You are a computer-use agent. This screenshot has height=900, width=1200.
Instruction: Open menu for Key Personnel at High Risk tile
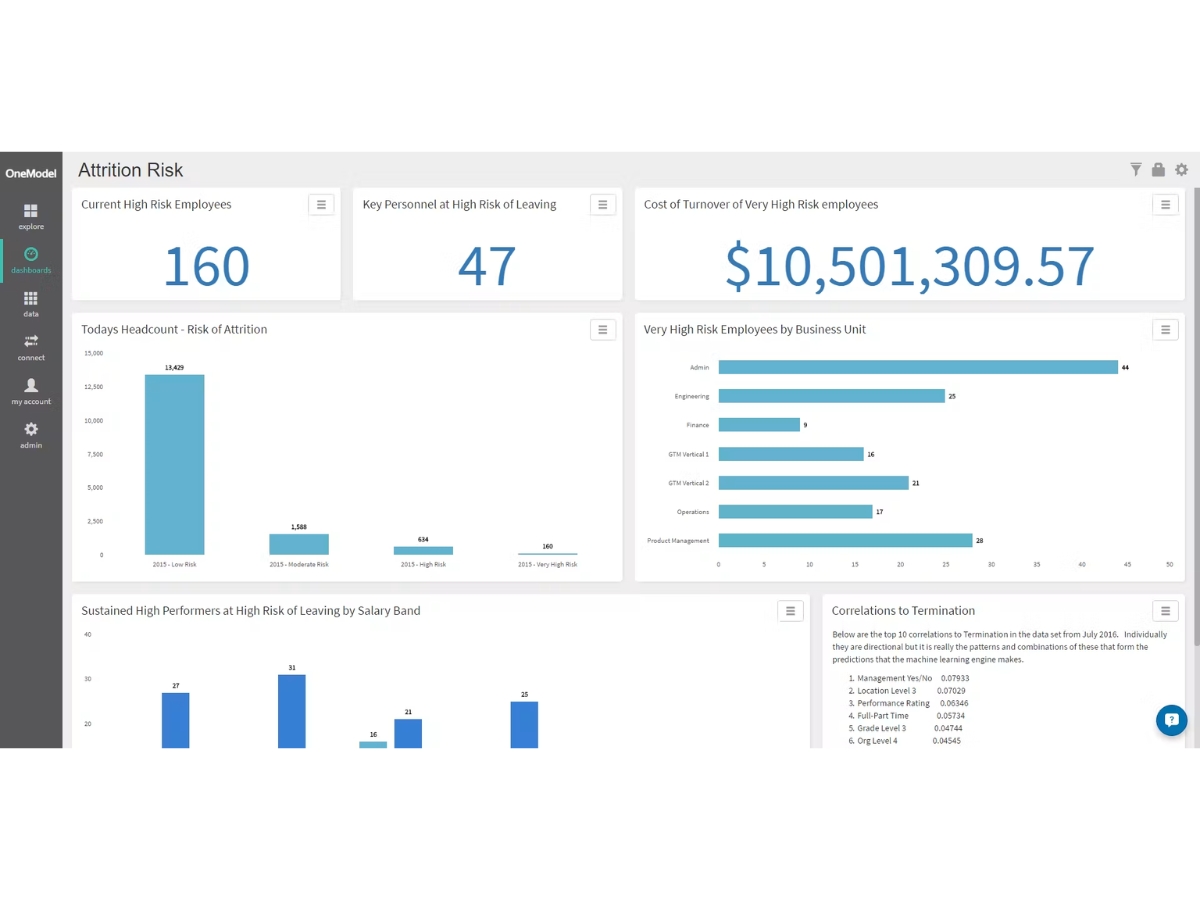[603, 205]
